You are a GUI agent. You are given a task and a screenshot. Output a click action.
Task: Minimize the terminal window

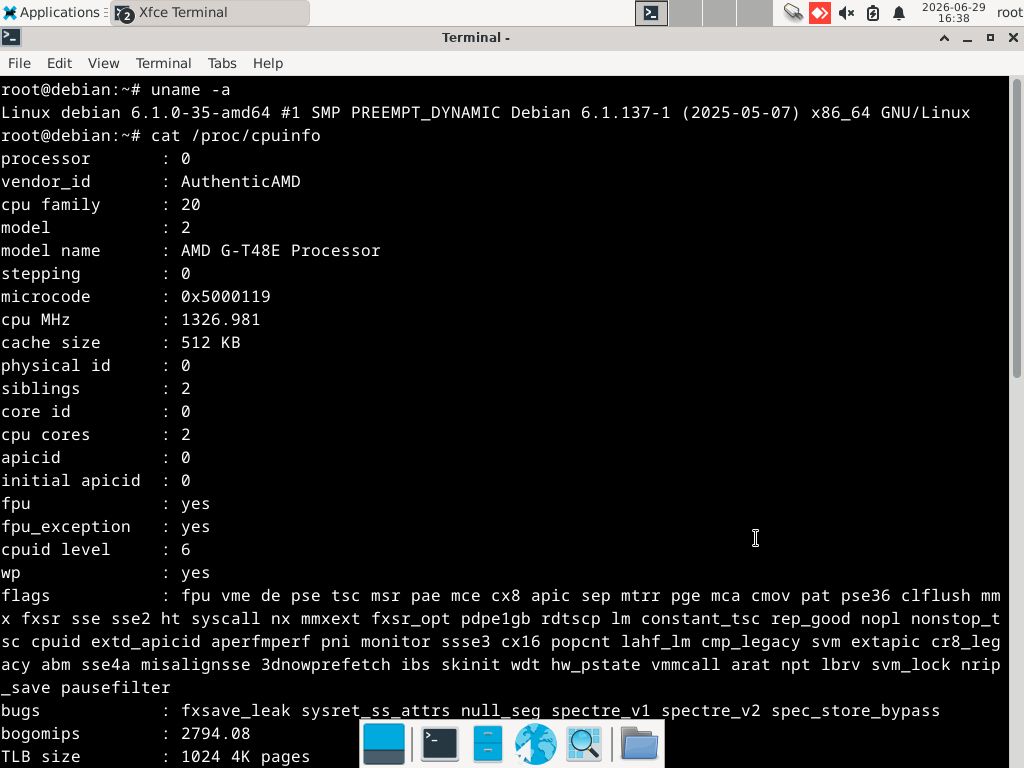pyautogui.click(x=967, y=38)
